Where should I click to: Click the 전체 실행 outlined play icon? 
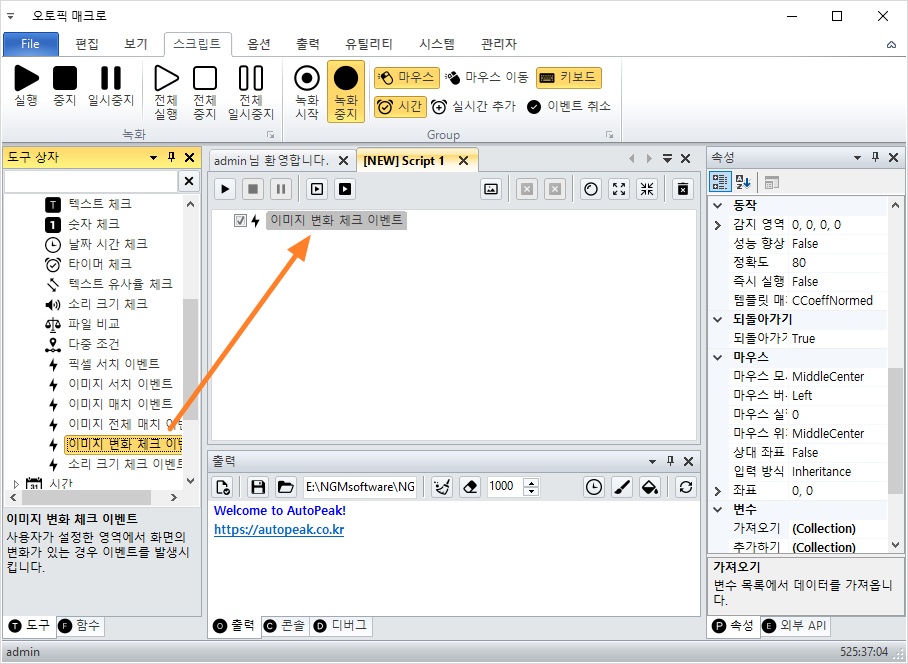tap(166, 78)
